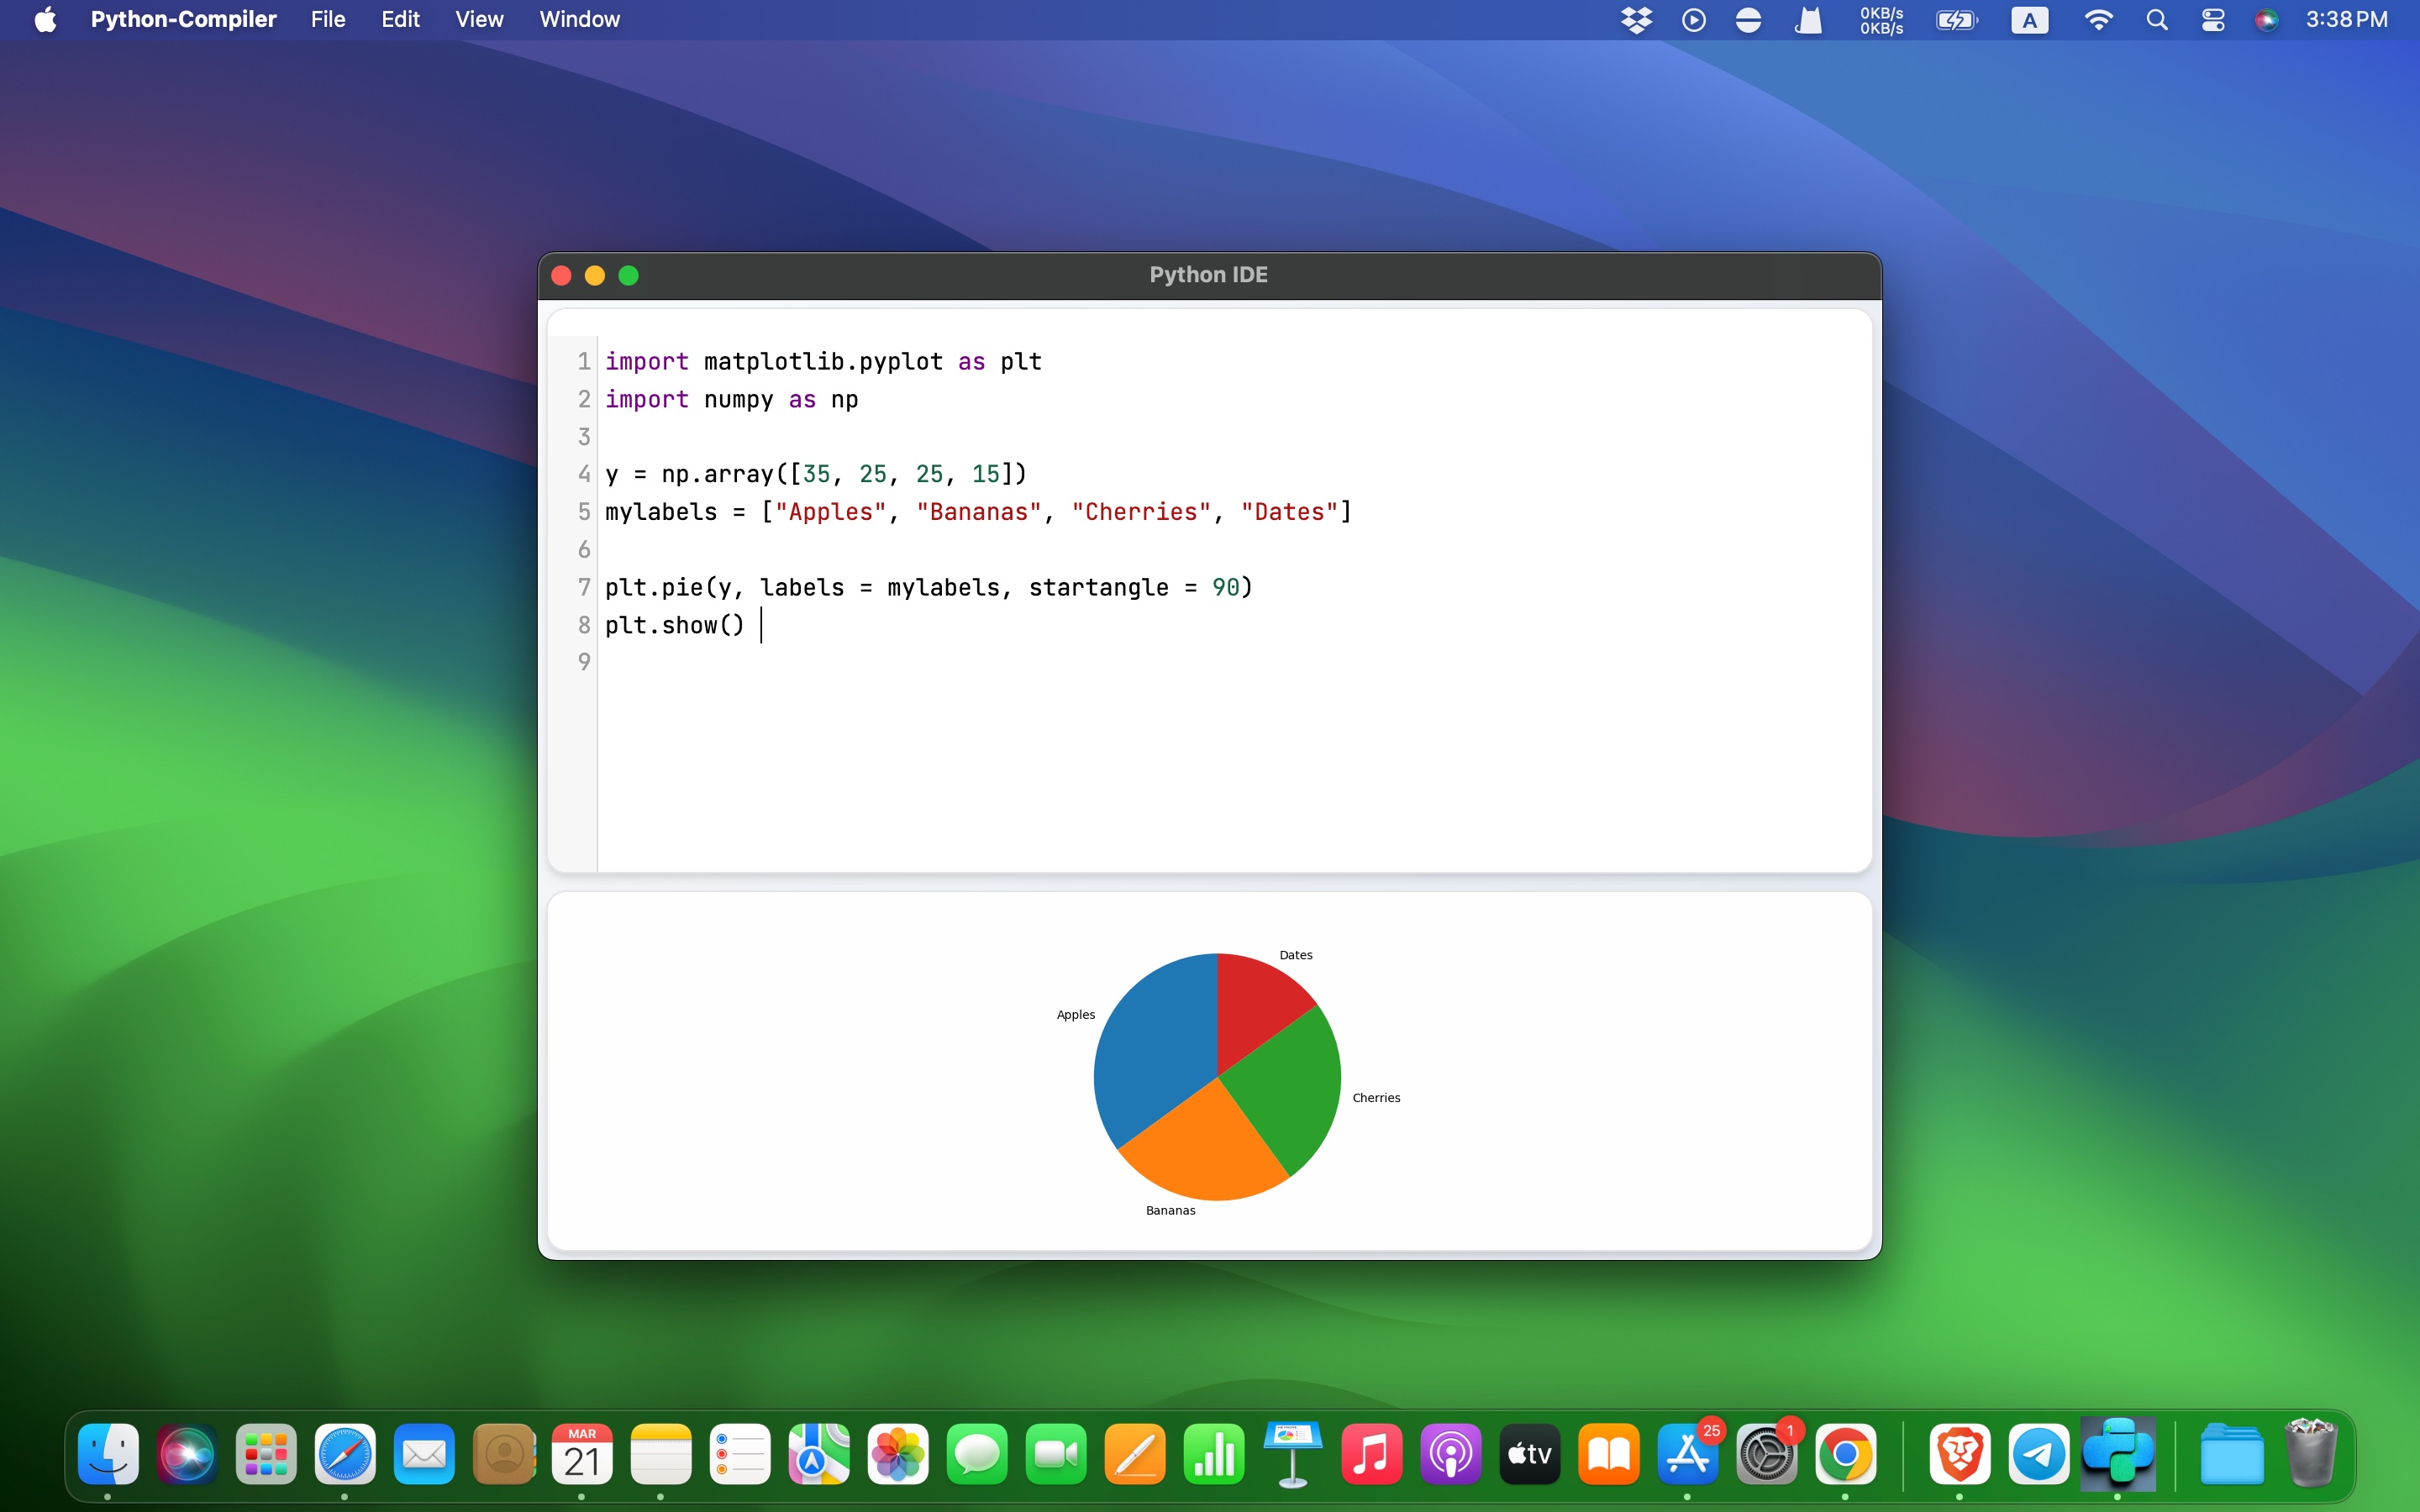Open the Window menu
The height and width of the screenshot is (1512, 2420).
coord(580,20)
